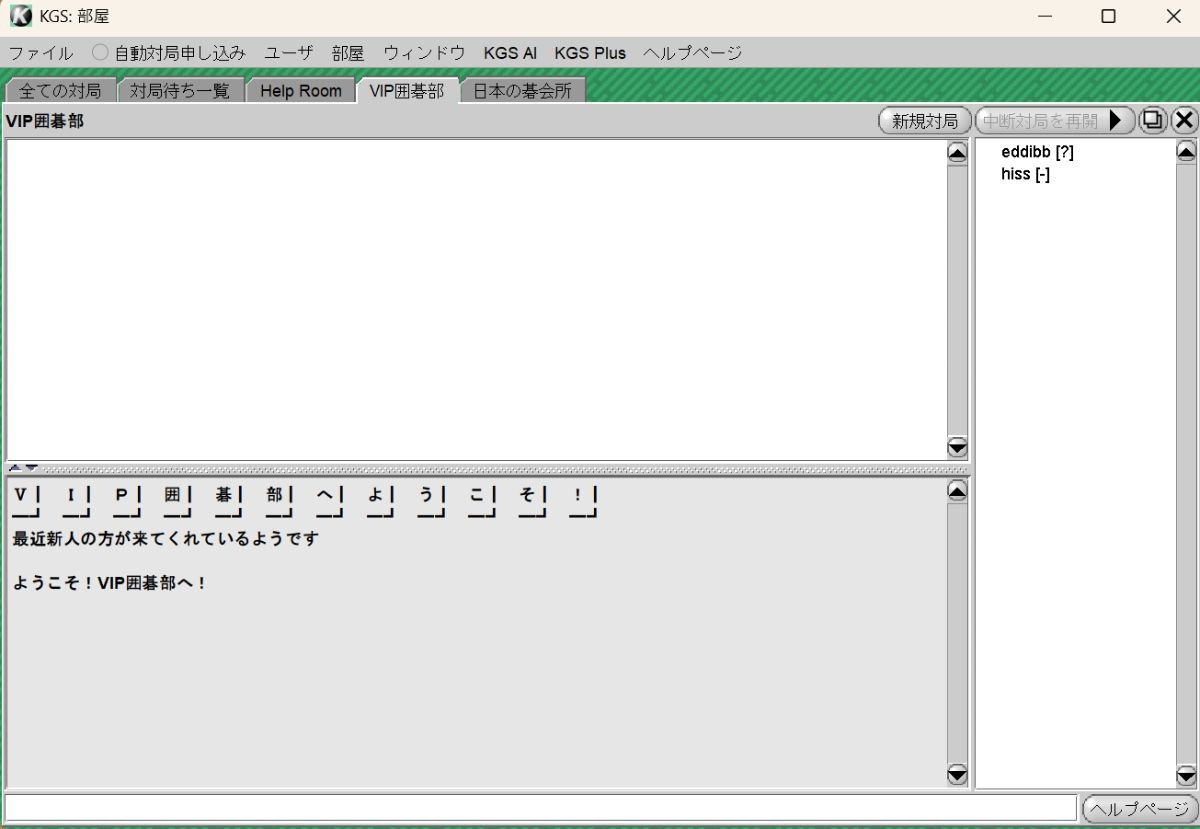This screenshot has height=829, width=1200.
Task: Click up arrow of user list scrollbar
Action: (x=1186, y=152)
